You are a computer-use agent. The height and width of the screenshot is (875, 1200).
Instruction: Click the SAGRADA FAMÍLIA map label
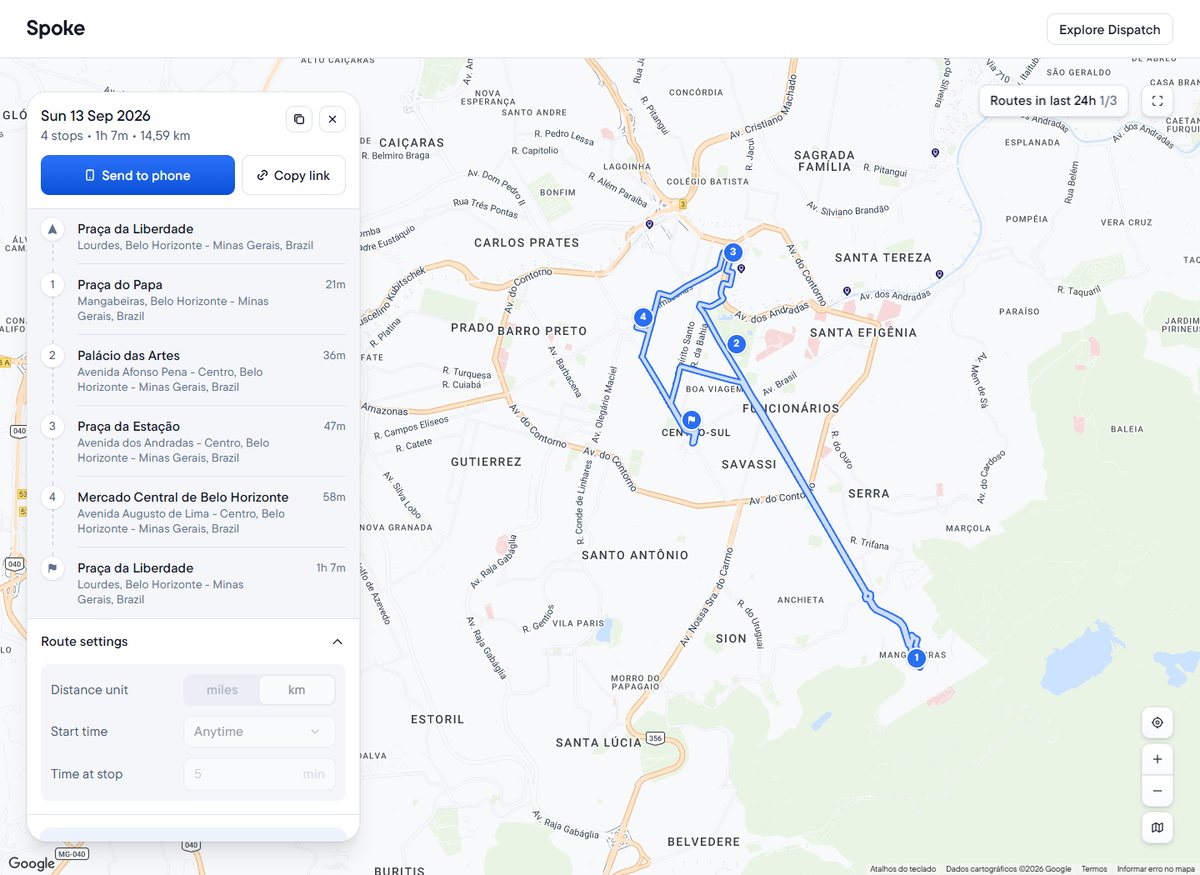(825, 163)
